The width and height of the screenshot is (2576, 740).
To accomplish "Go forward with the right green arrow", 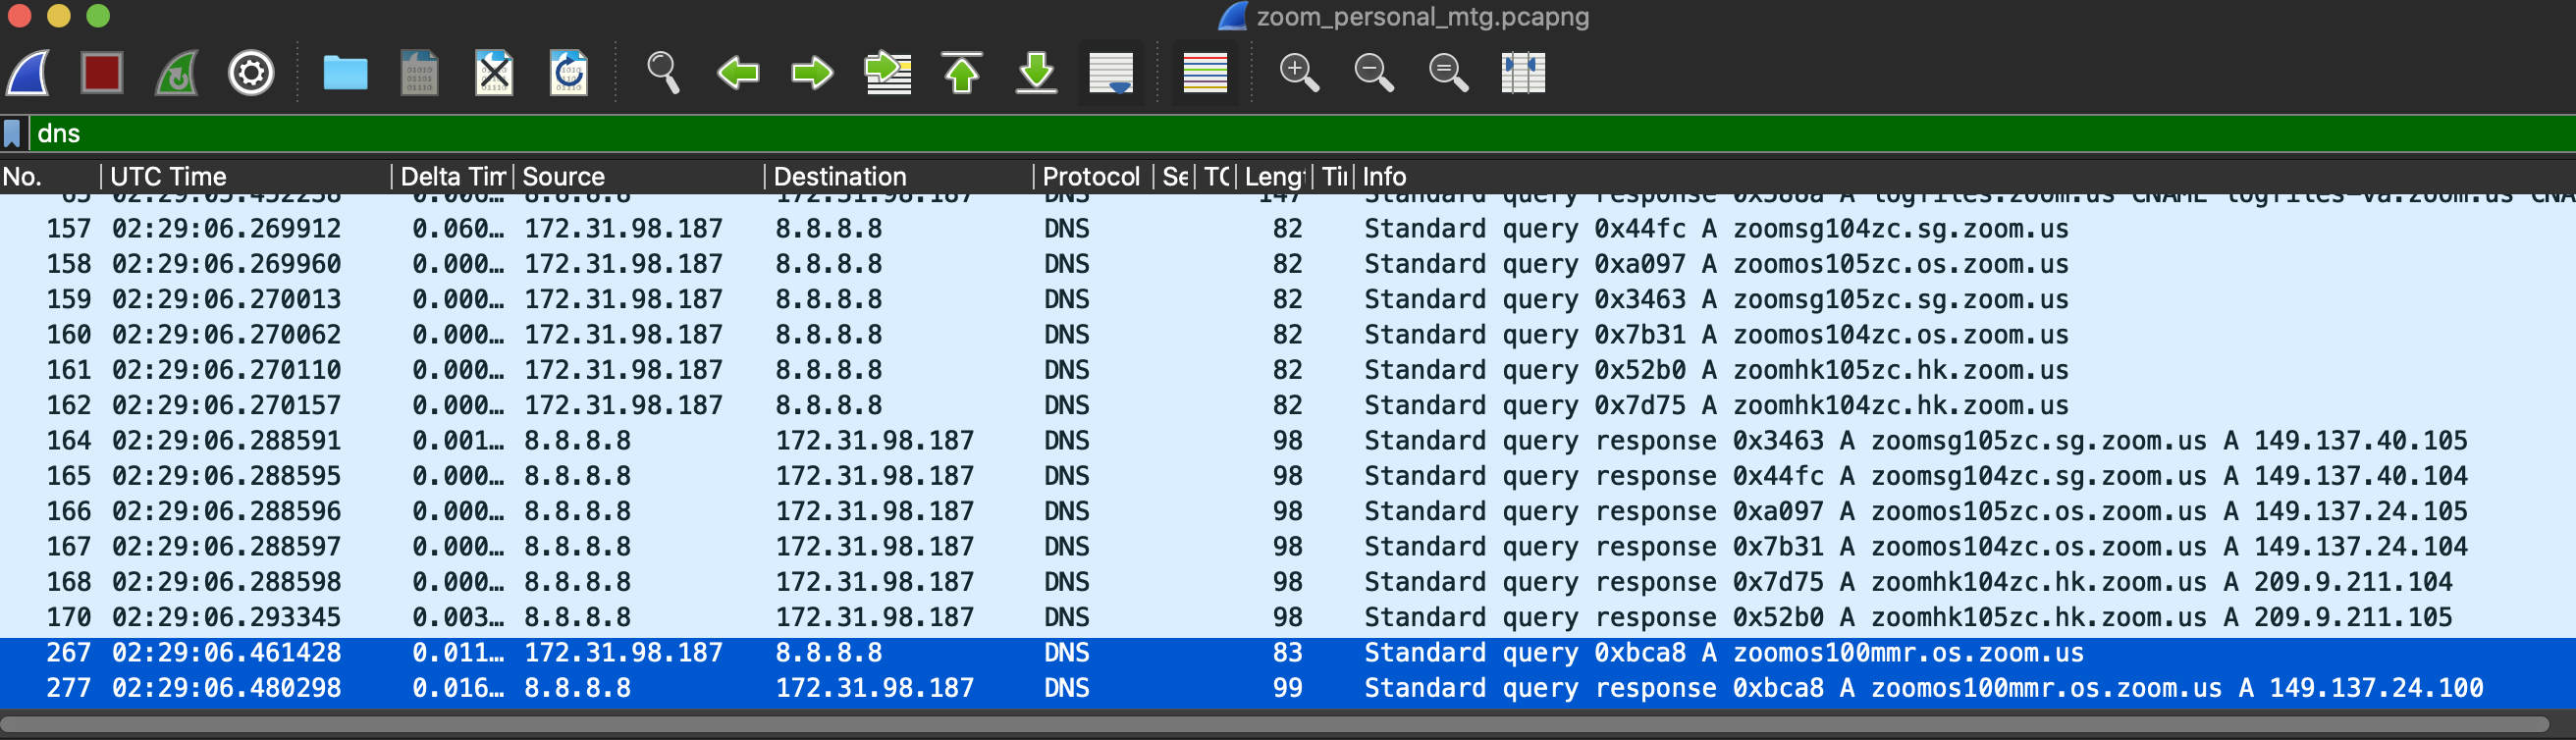I will point(812,73).
